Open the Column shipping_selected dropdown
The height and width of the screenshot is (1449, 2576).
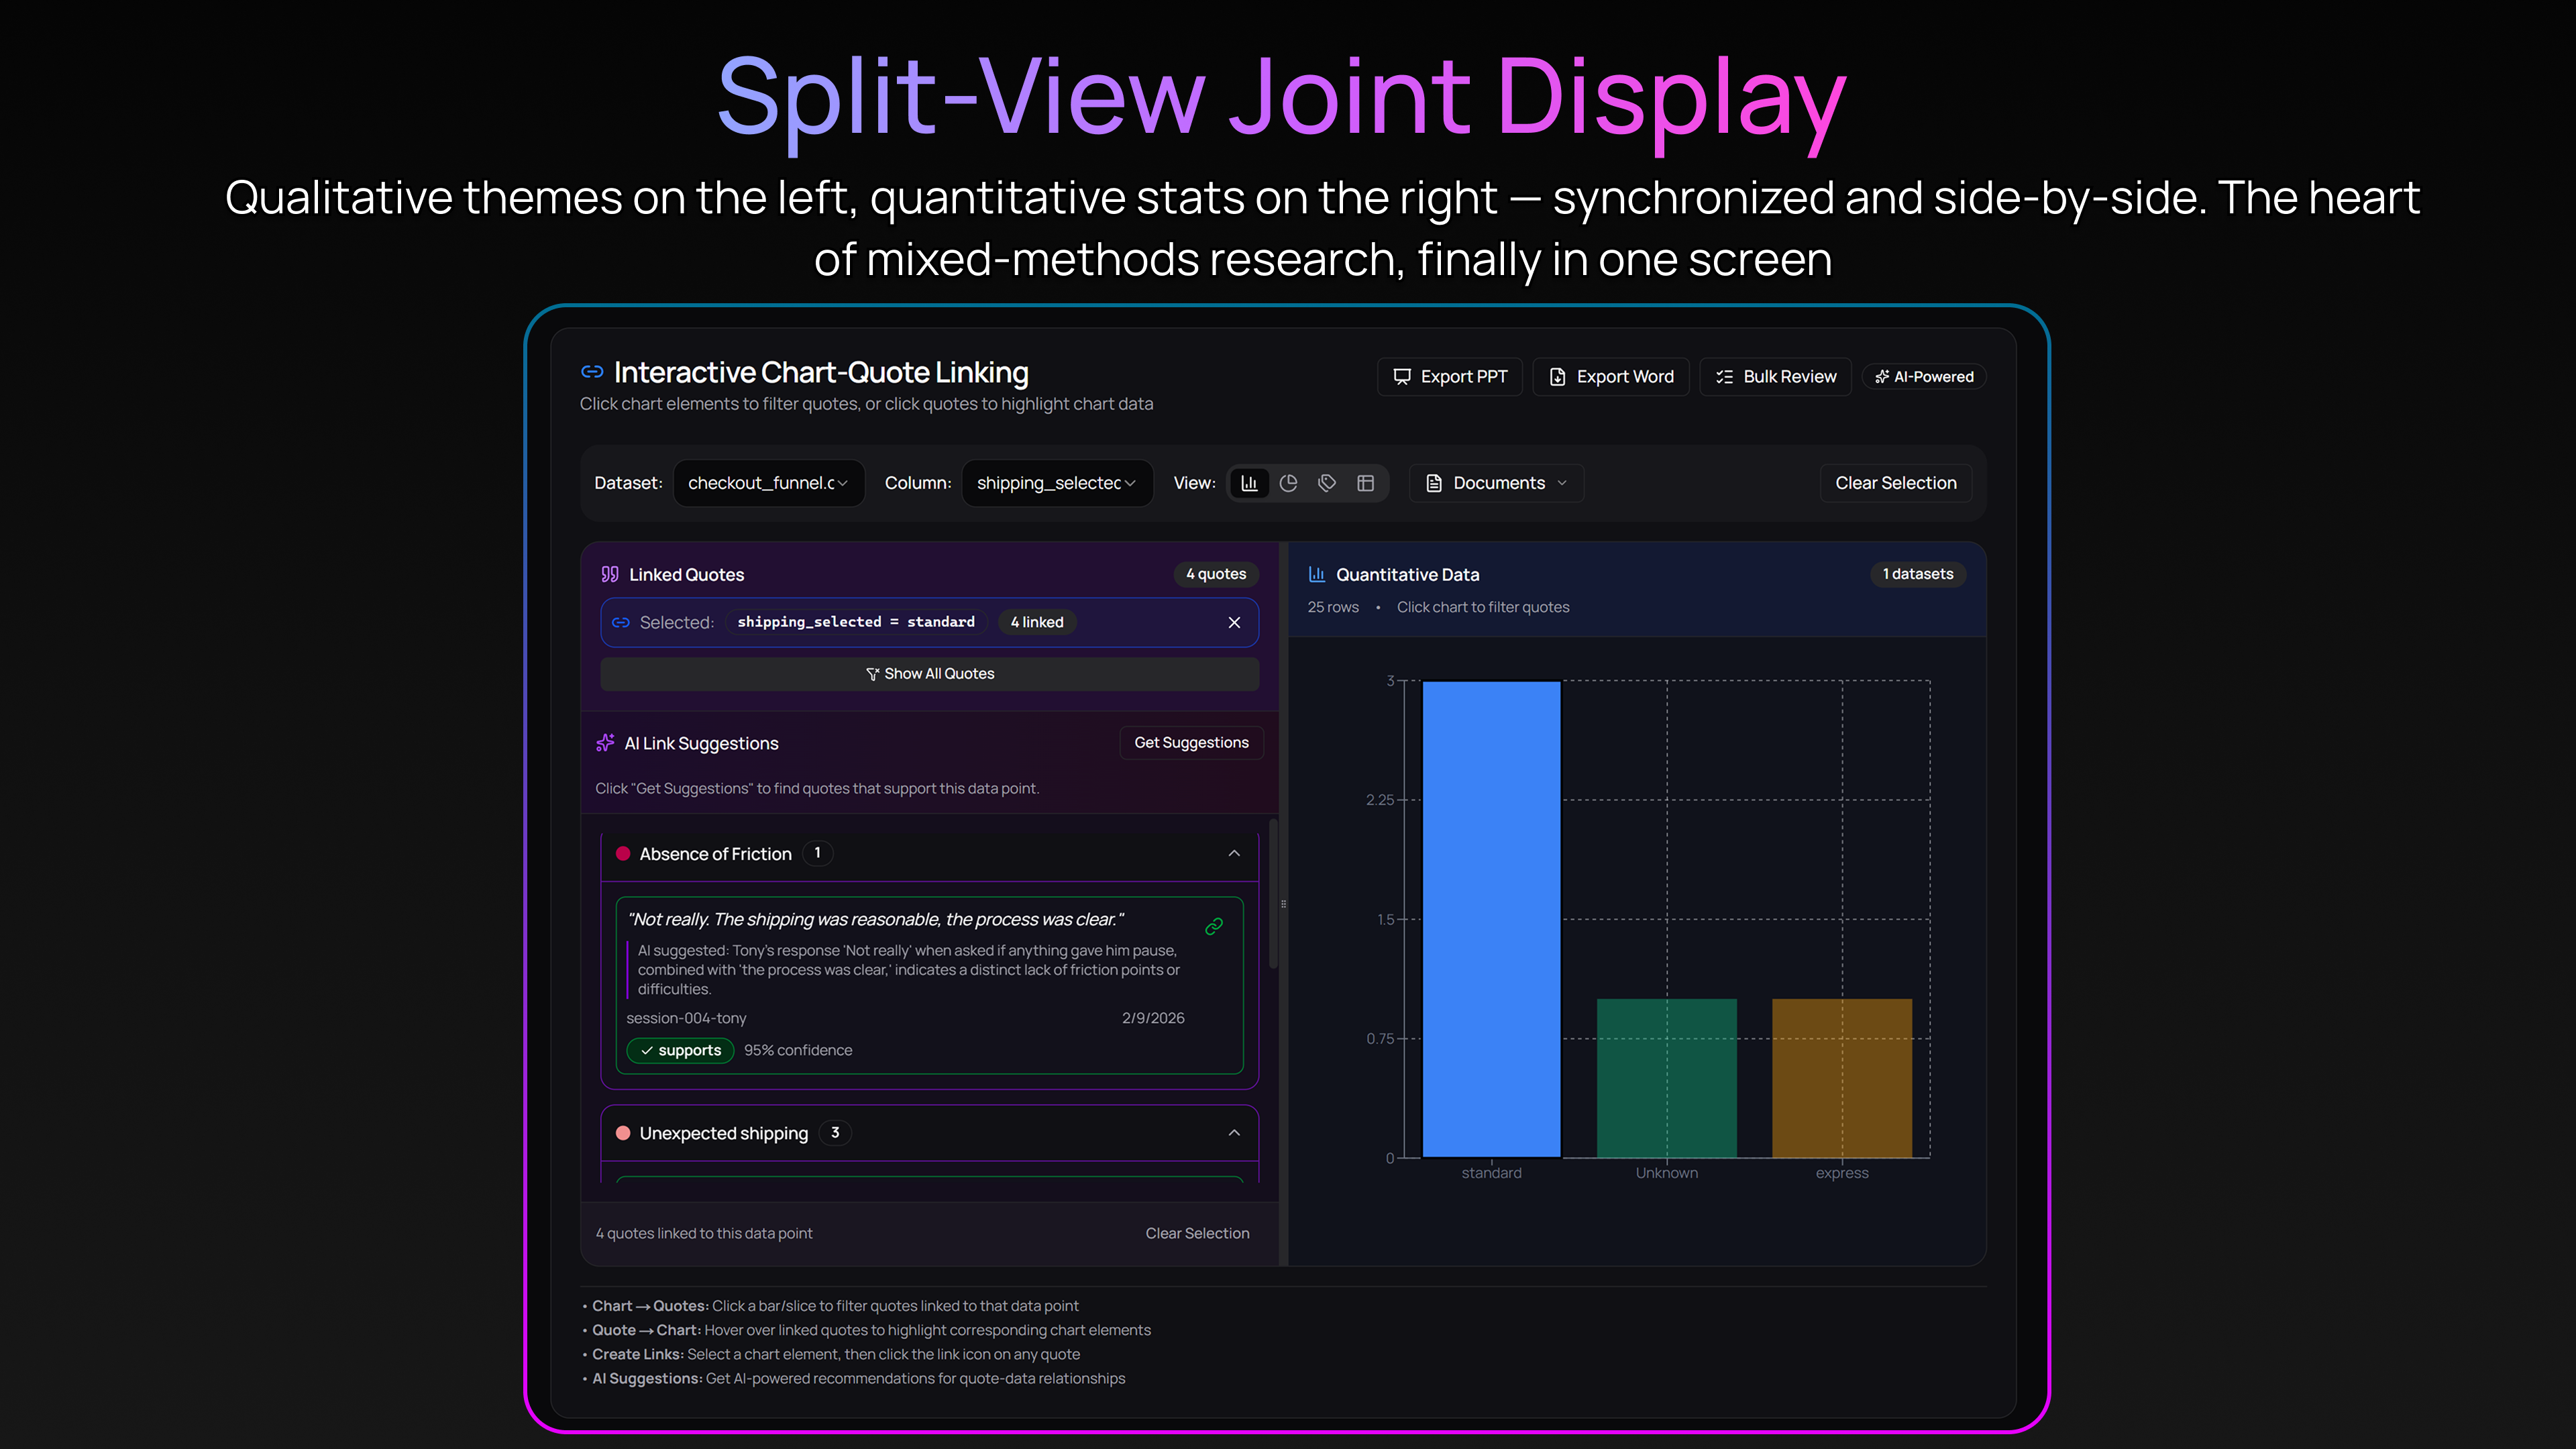(1056, 483)
